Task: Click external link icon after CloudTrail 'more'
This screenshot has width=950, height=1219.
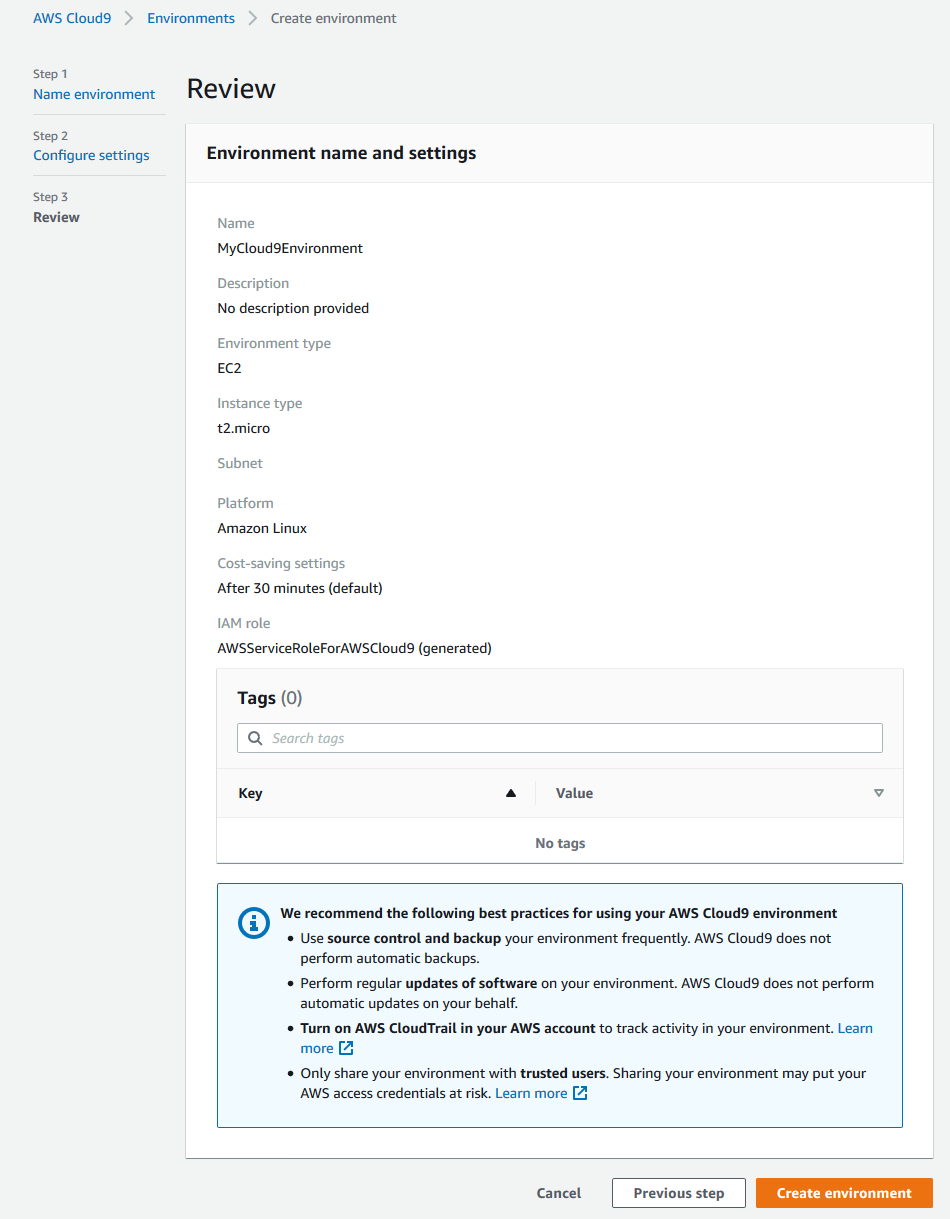Action: click(x=346, y=1048)
